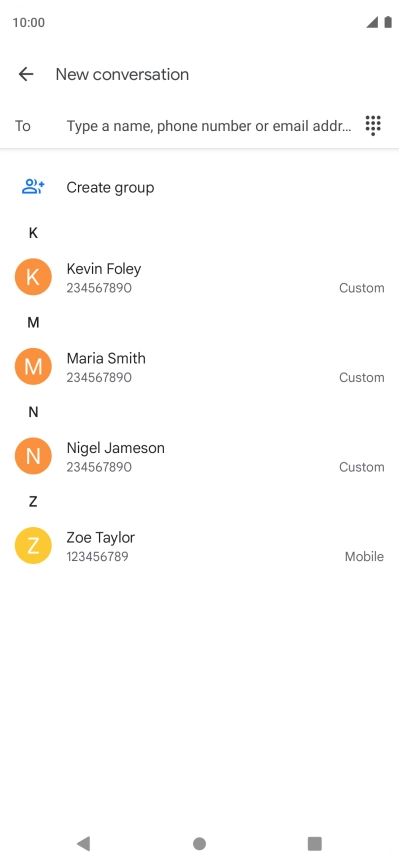This screenshot has height=866, width=399.
Task: Tap Zoe Taylor's Mobile number label
Action: click(x=364, y=557)
